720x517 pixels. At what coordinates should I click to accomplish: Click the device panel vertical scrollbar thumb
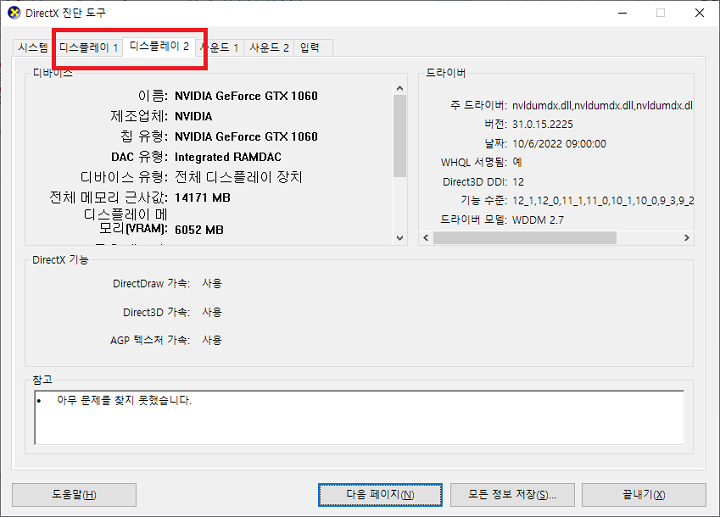pyautogui.click(x=399, y=136)
